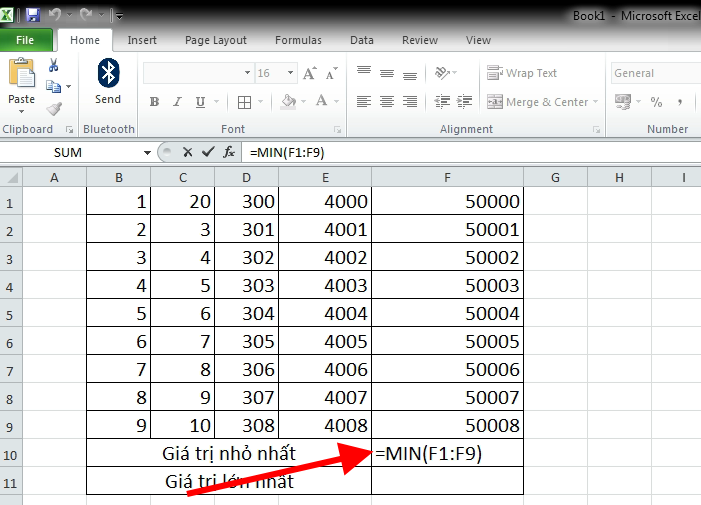The image size is (701, 505).
Task: Open the Merge & Center dropdown arrow
Action: tap(595, 102)
